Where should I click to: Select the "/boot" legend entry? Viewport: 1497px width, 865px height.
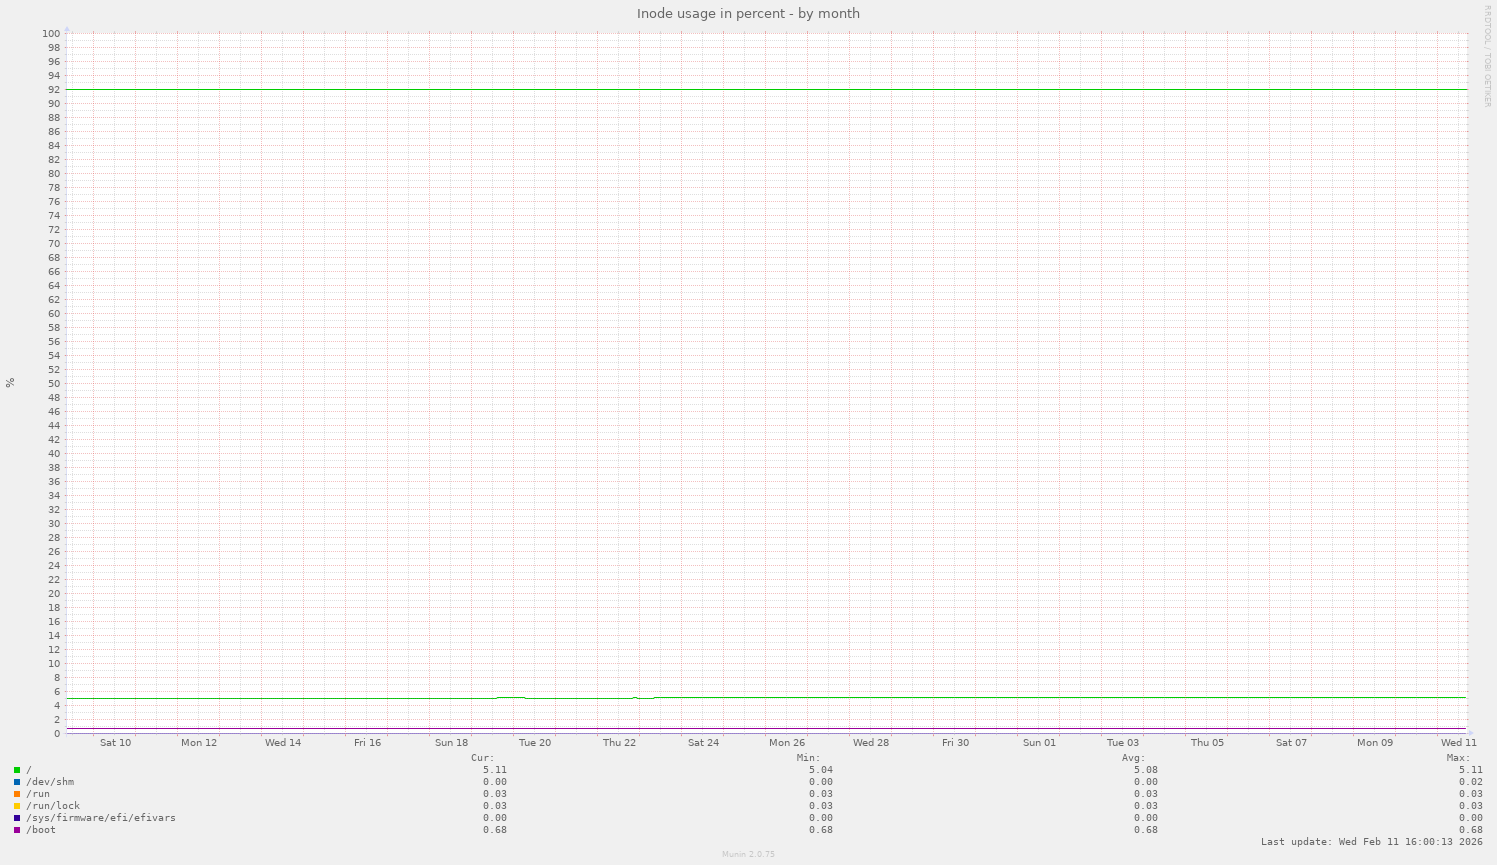39,829
